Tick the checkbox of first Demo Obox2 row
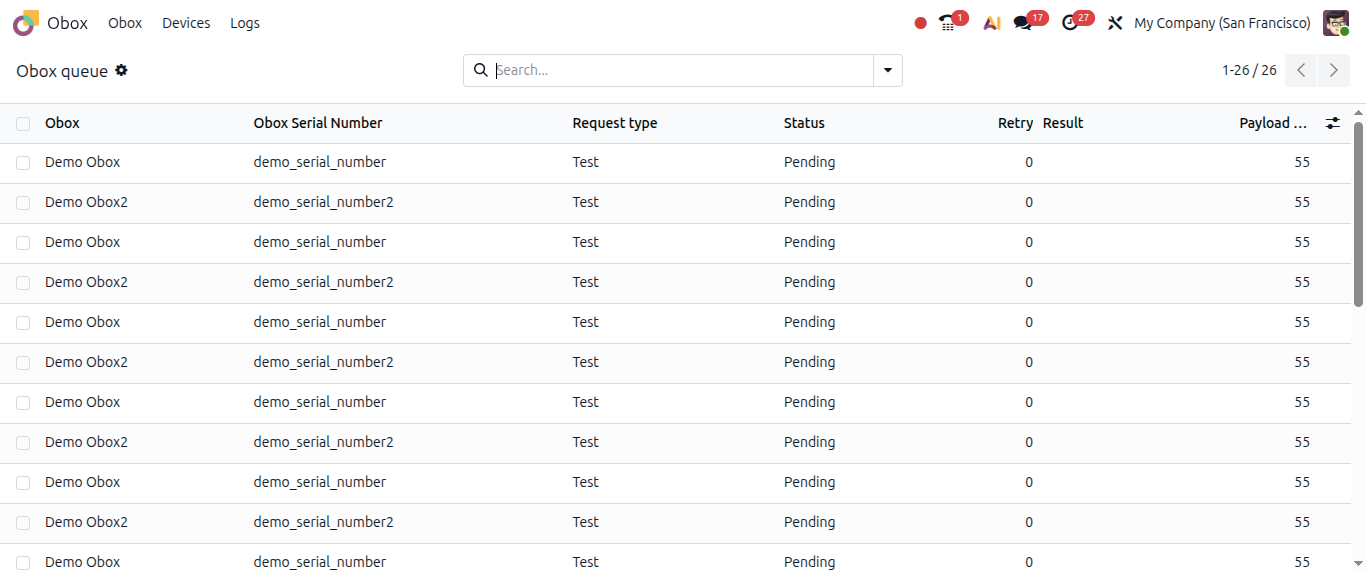 pyautogui.click(x=23, y=203)
